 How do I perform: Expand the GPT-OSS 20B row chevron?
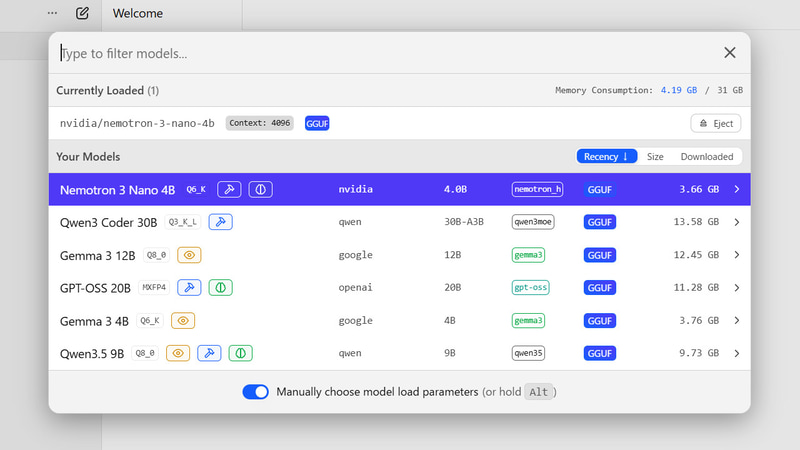pyautogui.click(x=737, y=288)
